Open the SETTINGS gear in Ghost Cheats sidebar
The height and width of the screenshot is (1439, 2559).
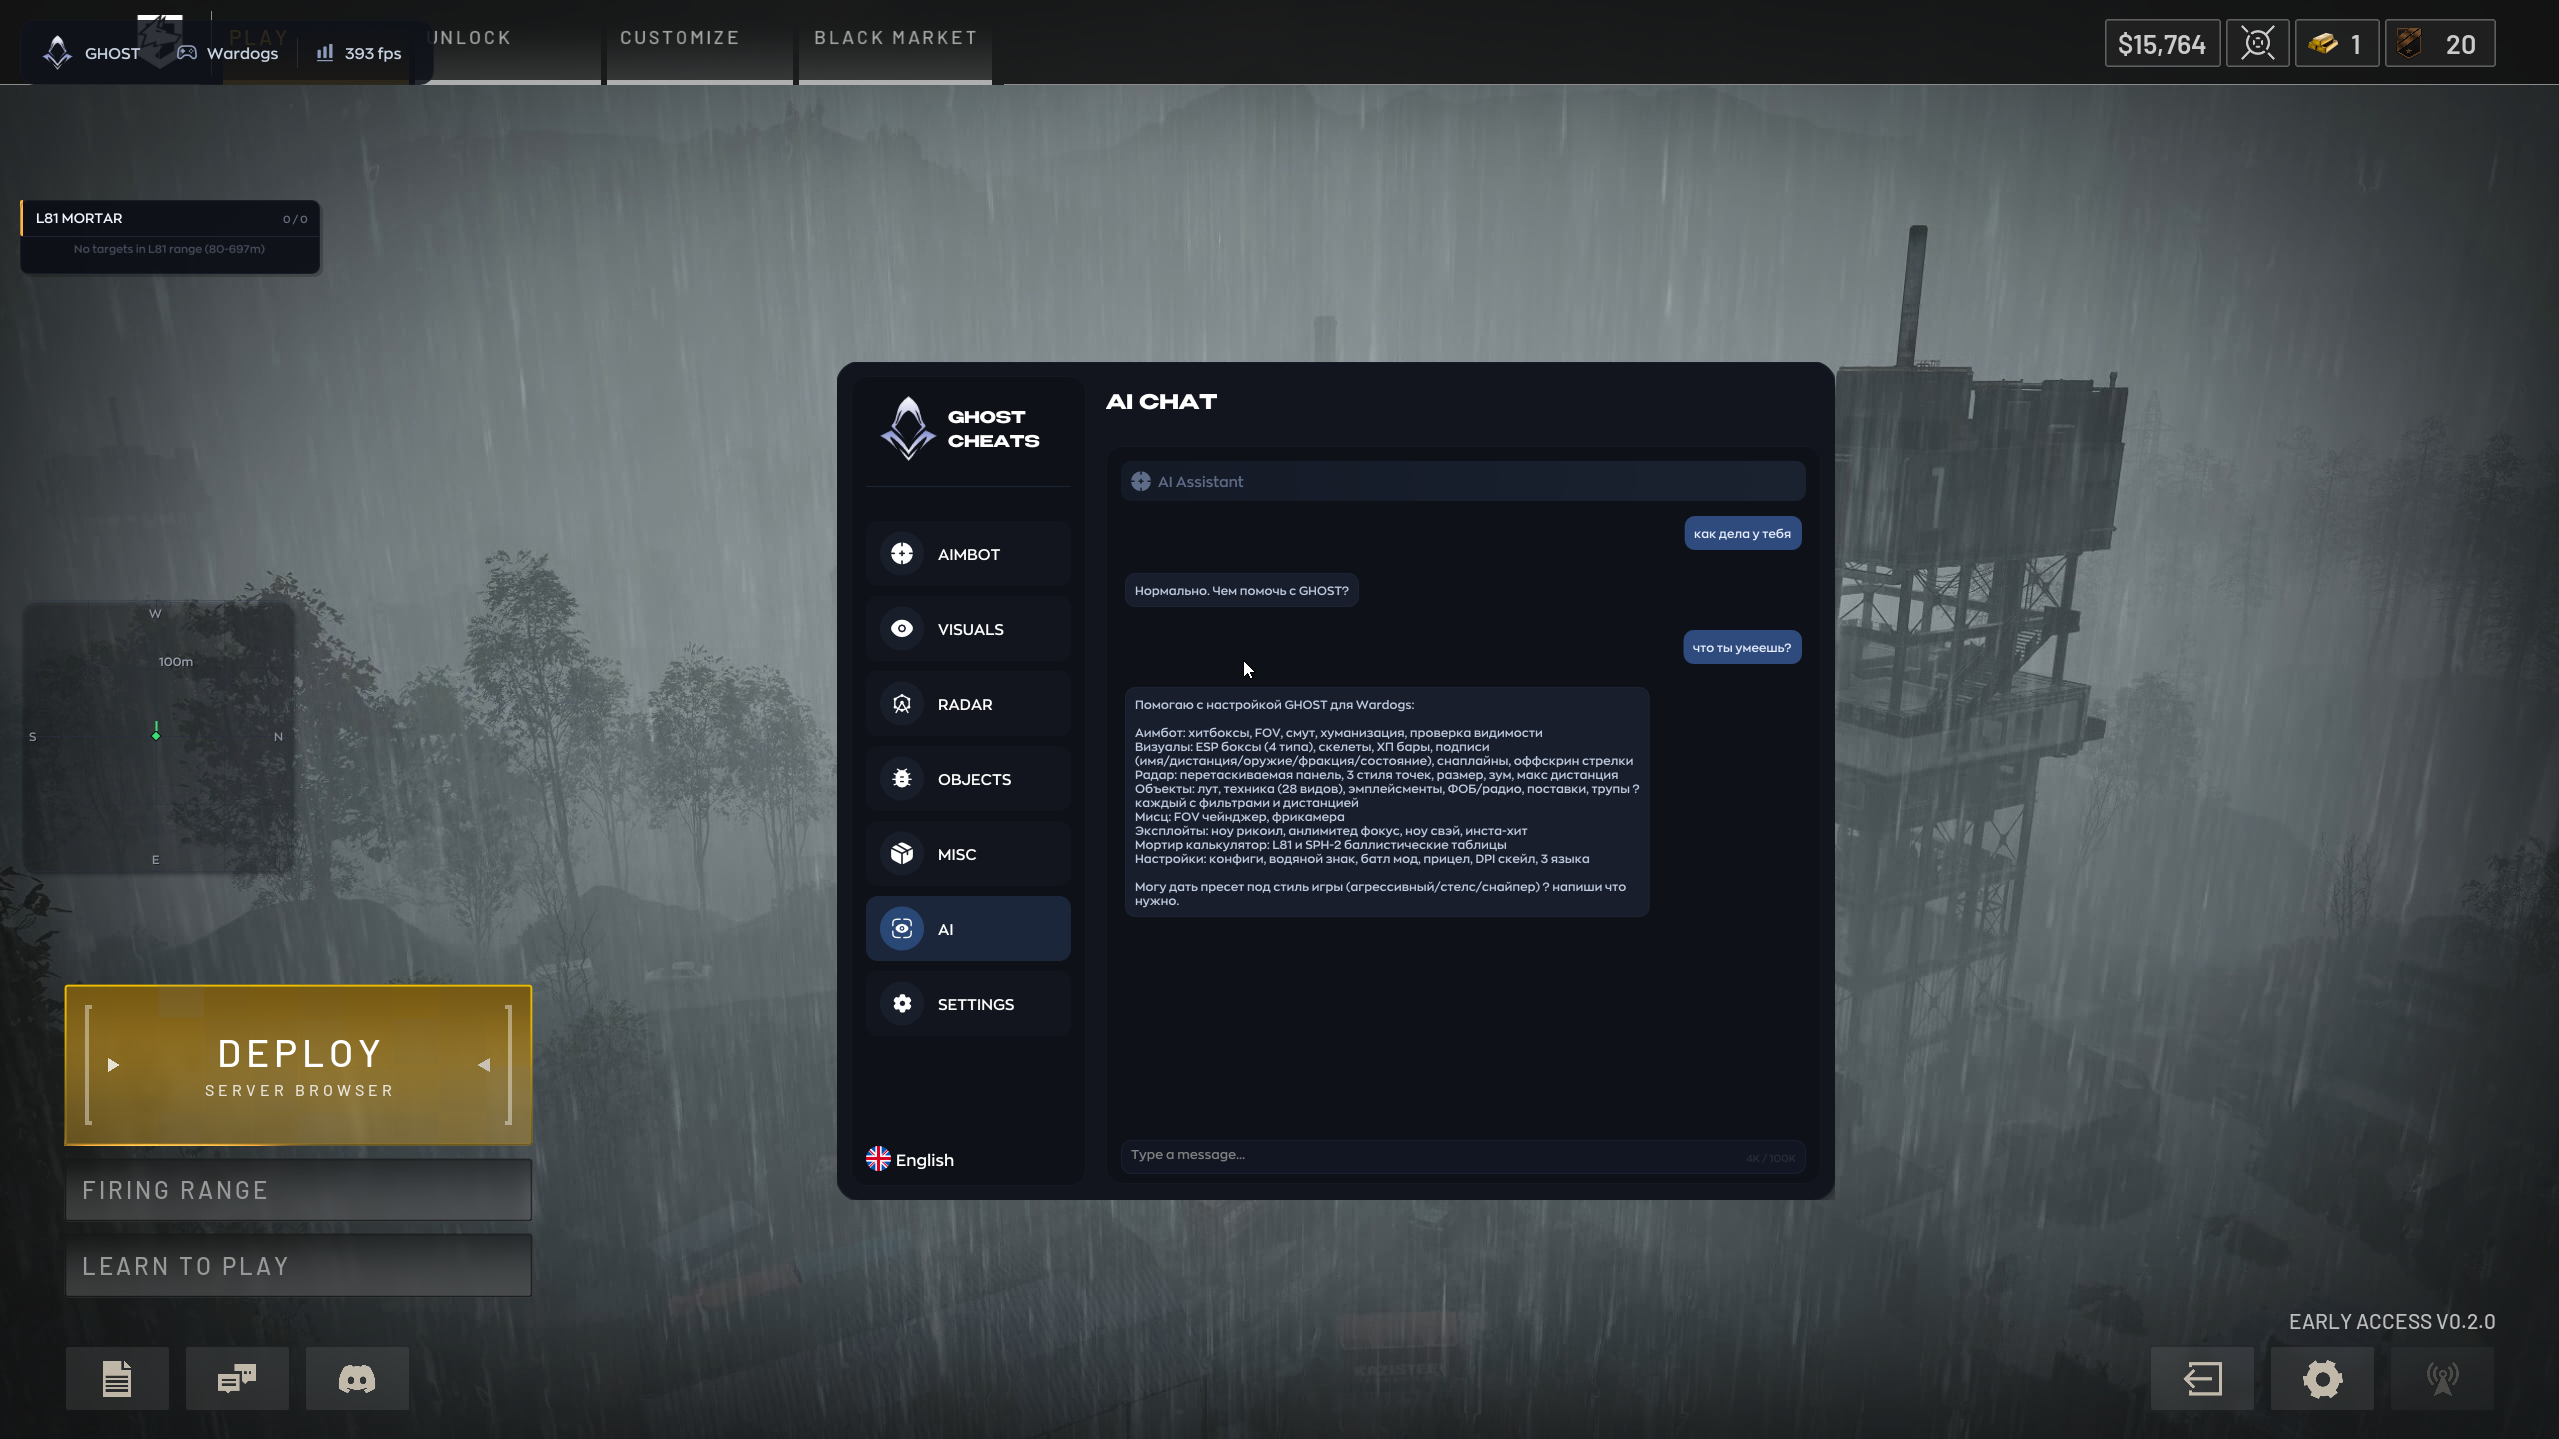coord(967,1004)
